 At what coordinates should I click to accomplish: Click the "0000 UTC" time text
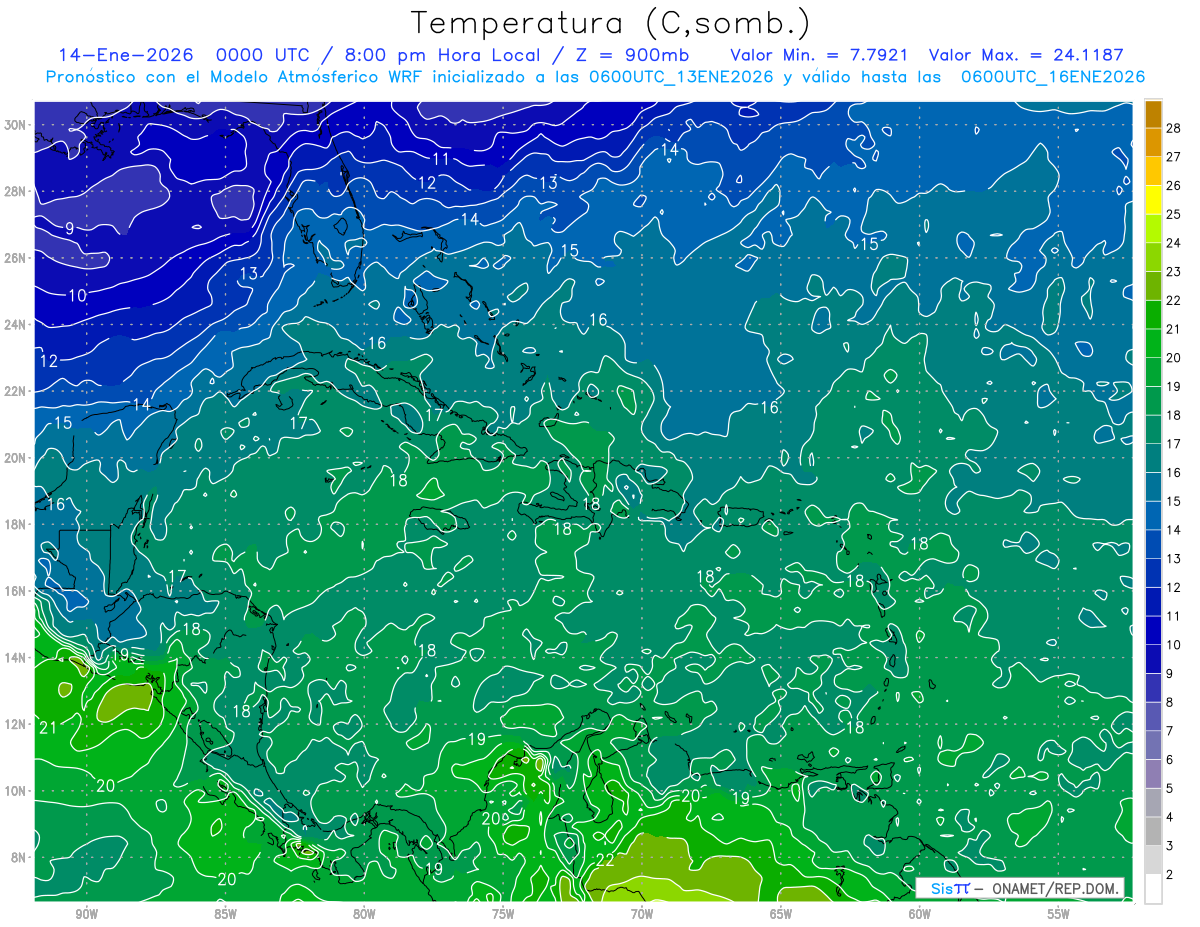pyautogui.click(x=262, y=55)
